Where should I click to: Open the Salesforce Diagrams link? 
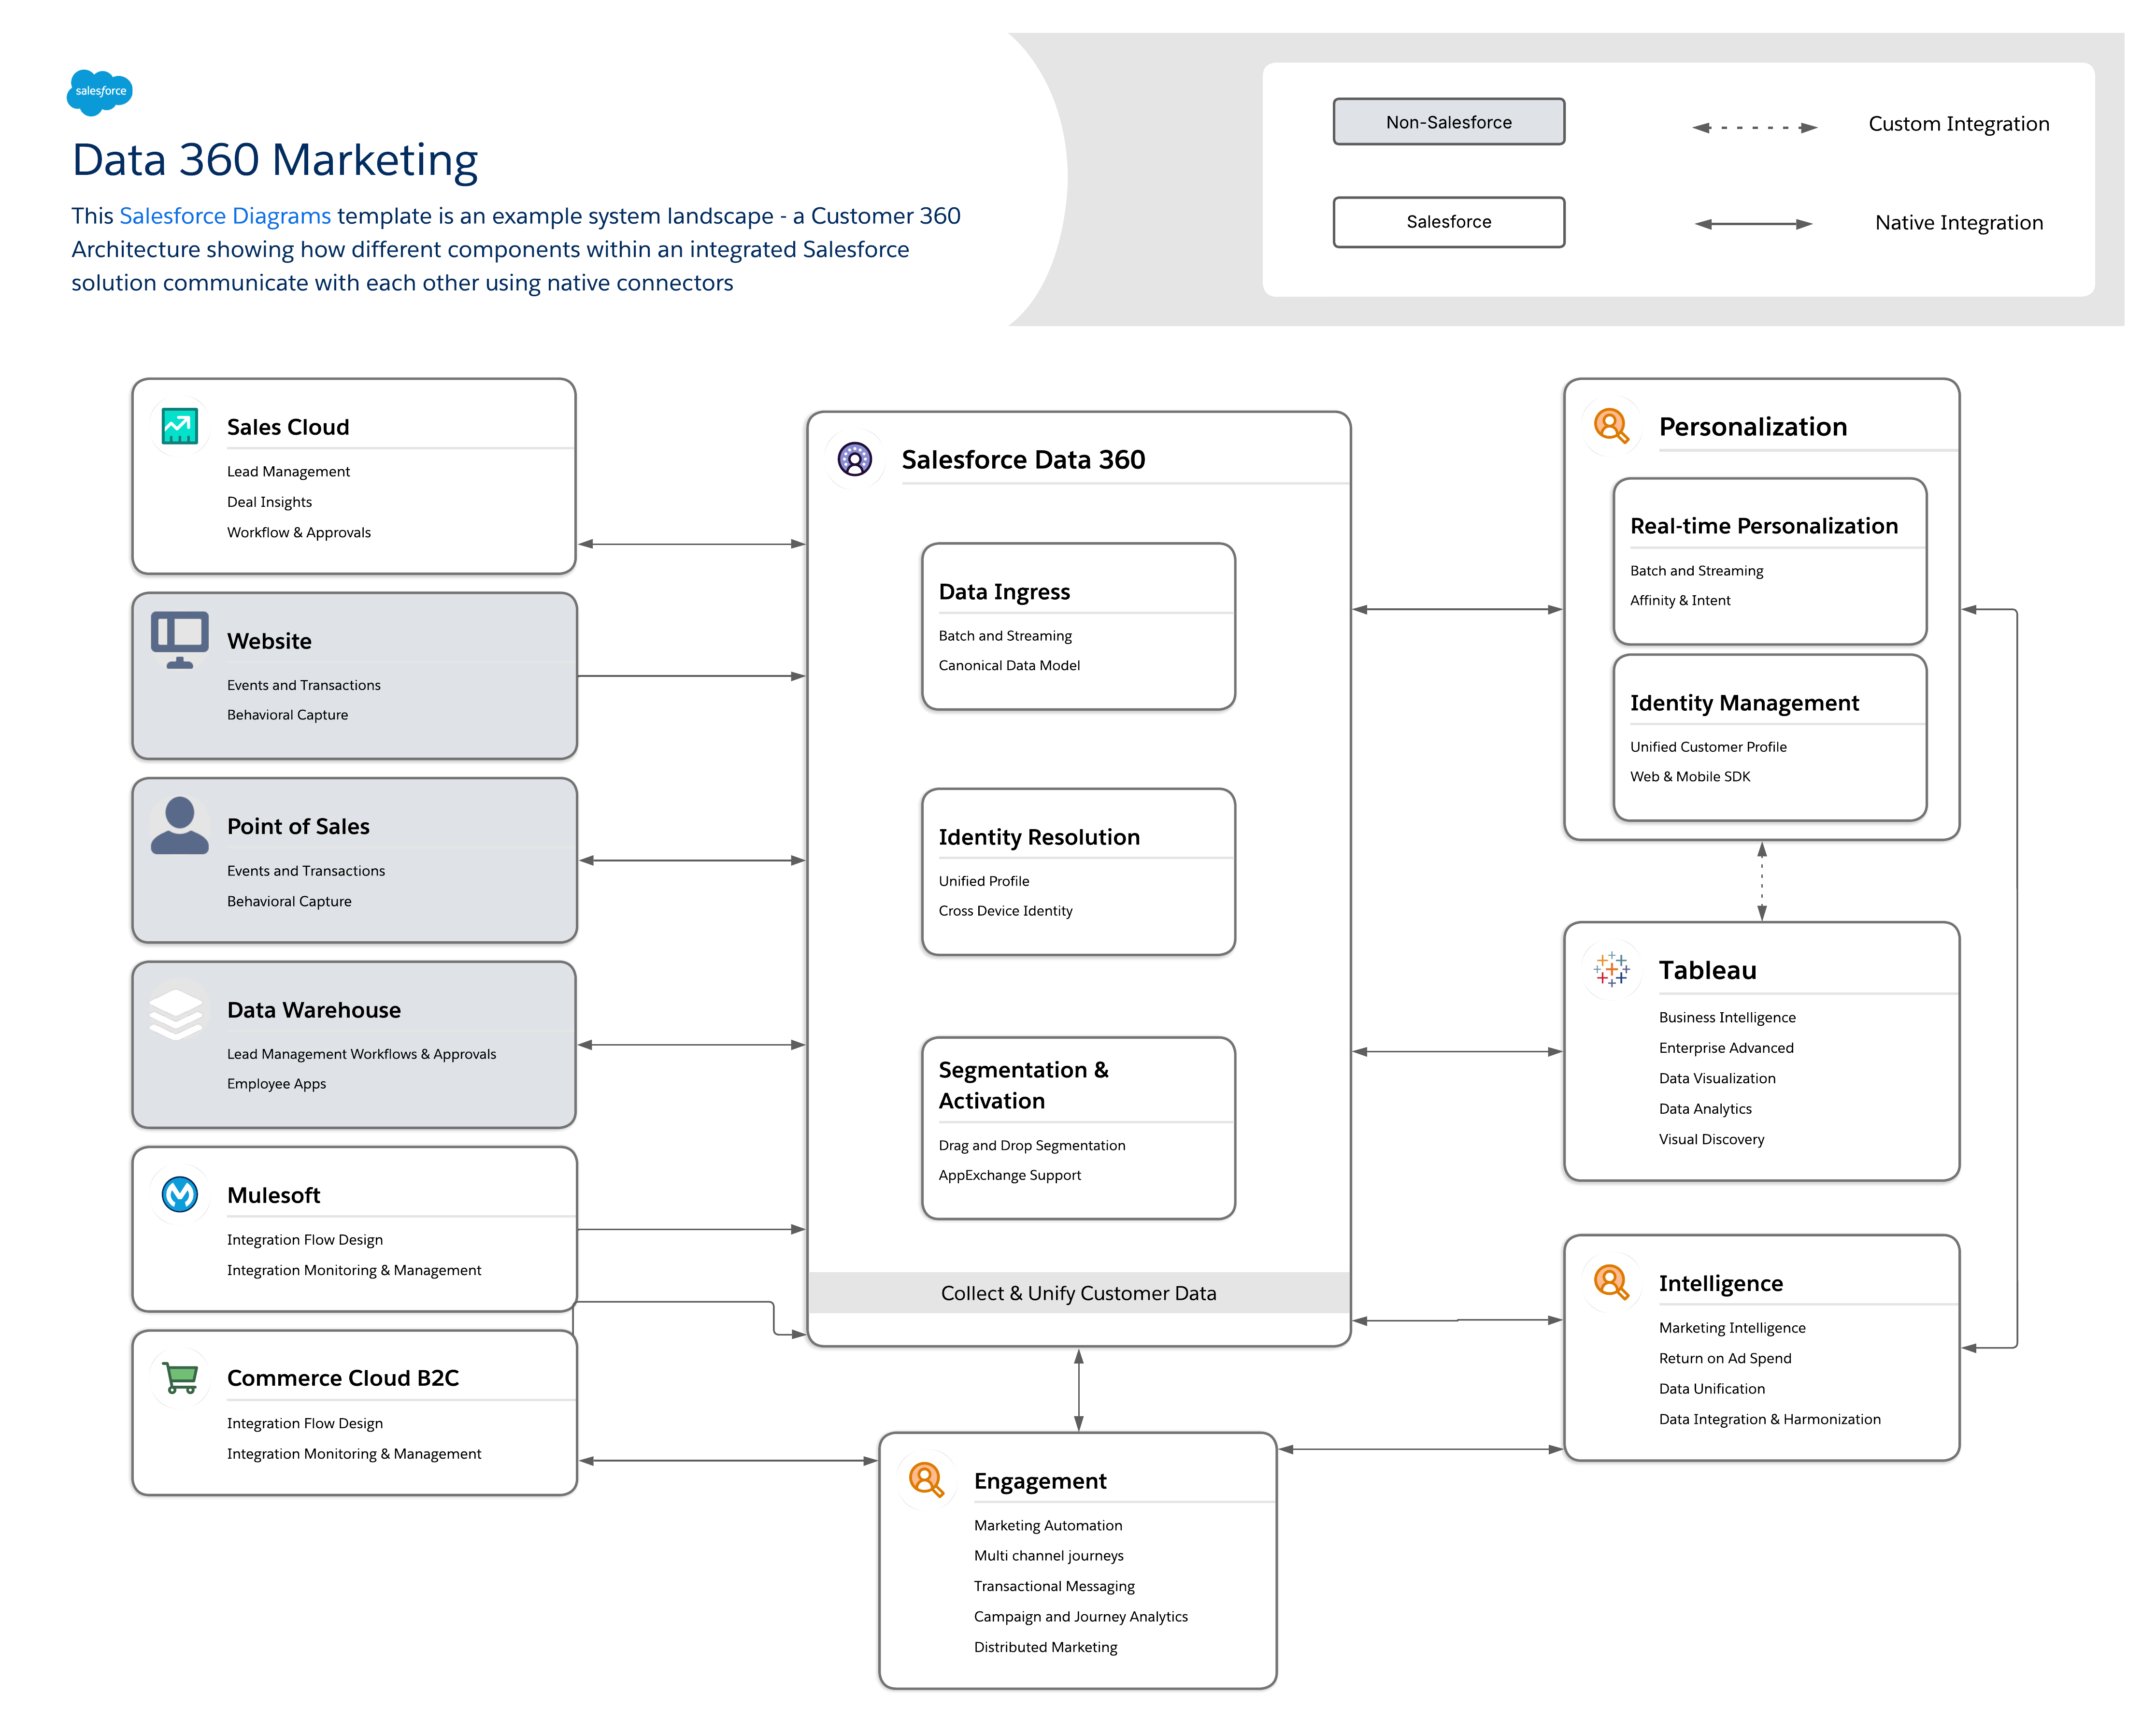[x=225, y=216]
